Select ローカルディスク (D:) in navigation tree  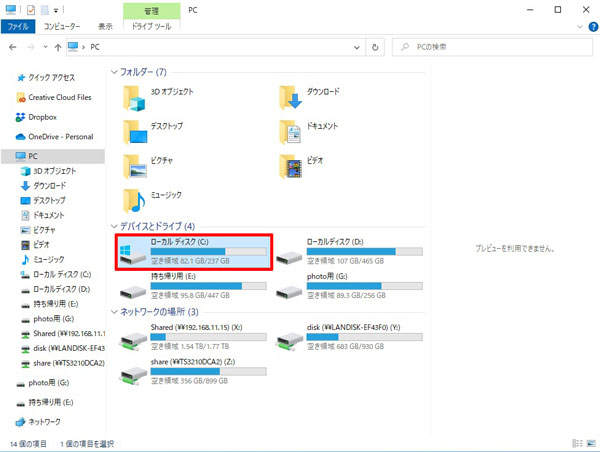click(x=55, y=289)
